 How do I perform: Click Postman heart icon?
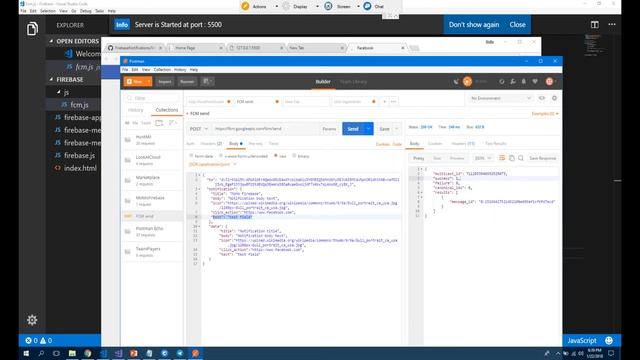click(535, 82)
